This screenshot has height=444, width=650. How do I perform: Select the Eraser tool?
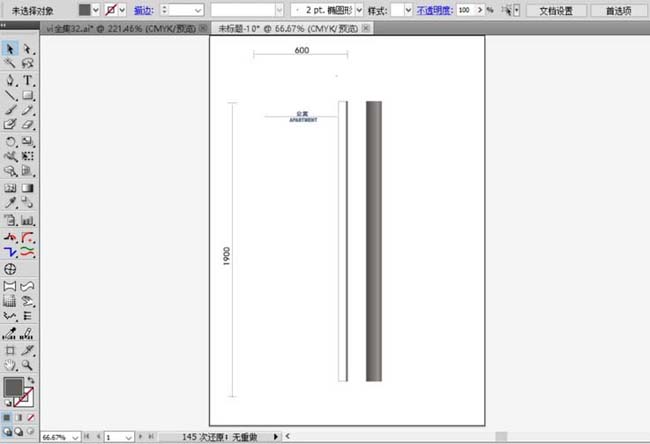coord(27,124)
